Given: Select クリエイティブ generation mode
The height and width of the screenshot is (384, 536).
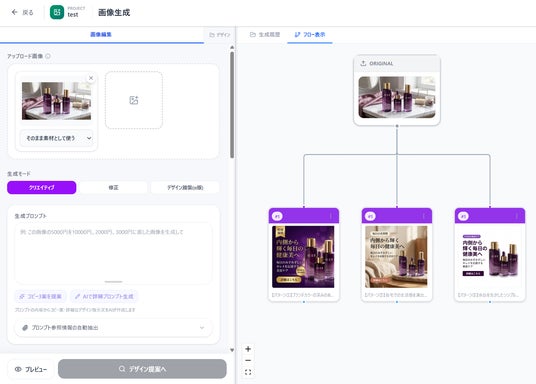Looking at the screenshot, I should (42, 187).
